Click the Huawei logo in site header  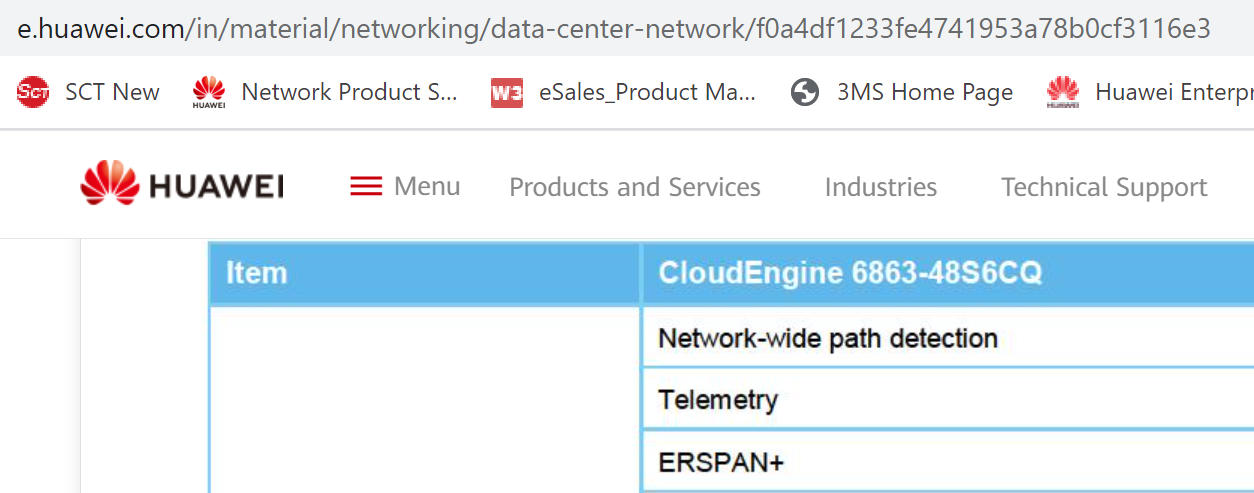point(182,186)
